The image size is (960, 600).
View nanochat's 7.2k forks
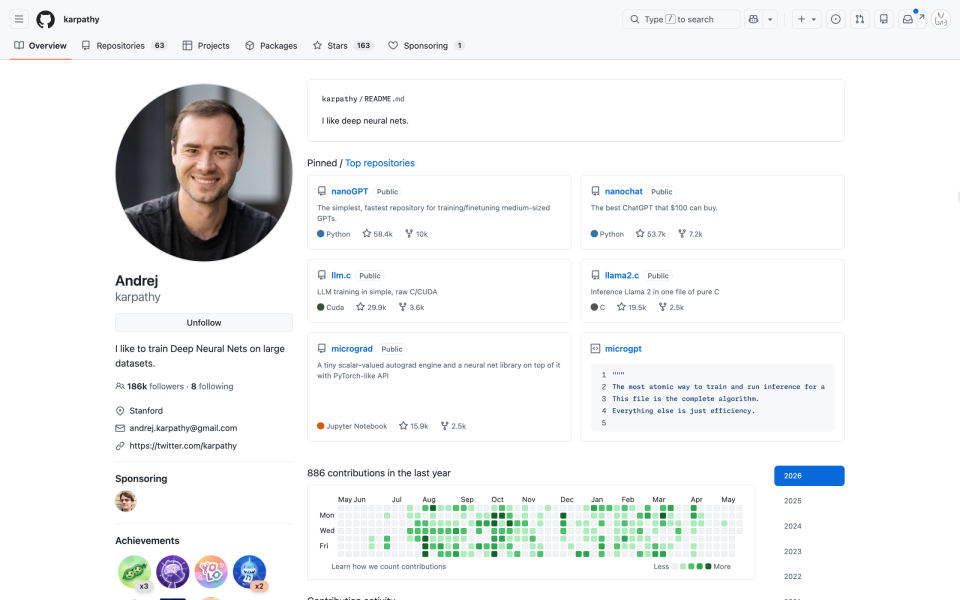point(690,234)
